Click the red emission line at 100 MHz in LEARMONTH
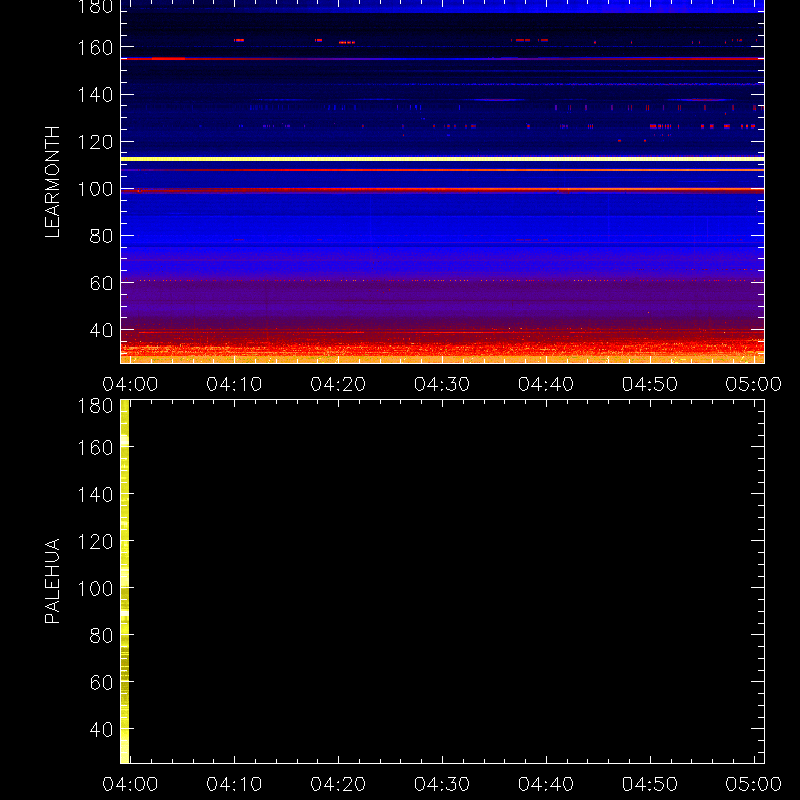 click(442, 190)
